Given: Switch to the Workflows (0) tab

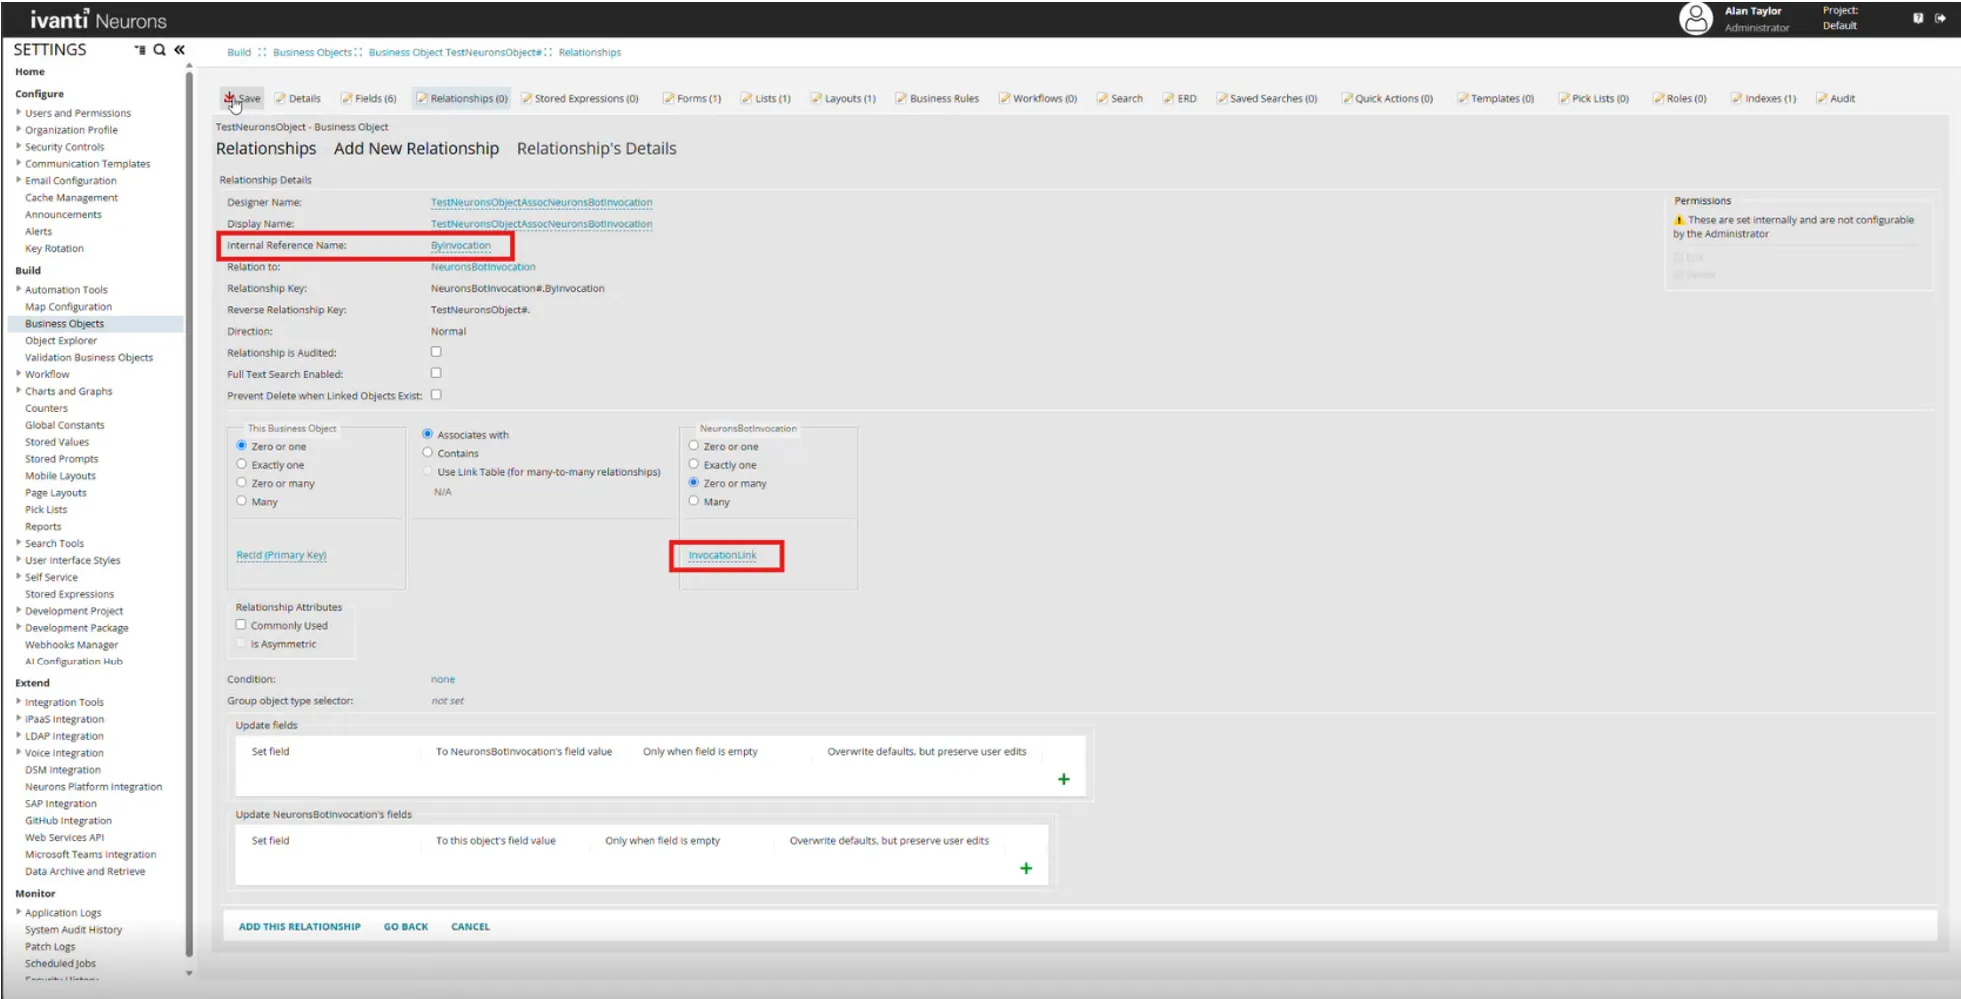Looking at the screenshot, I should 1038,98.
